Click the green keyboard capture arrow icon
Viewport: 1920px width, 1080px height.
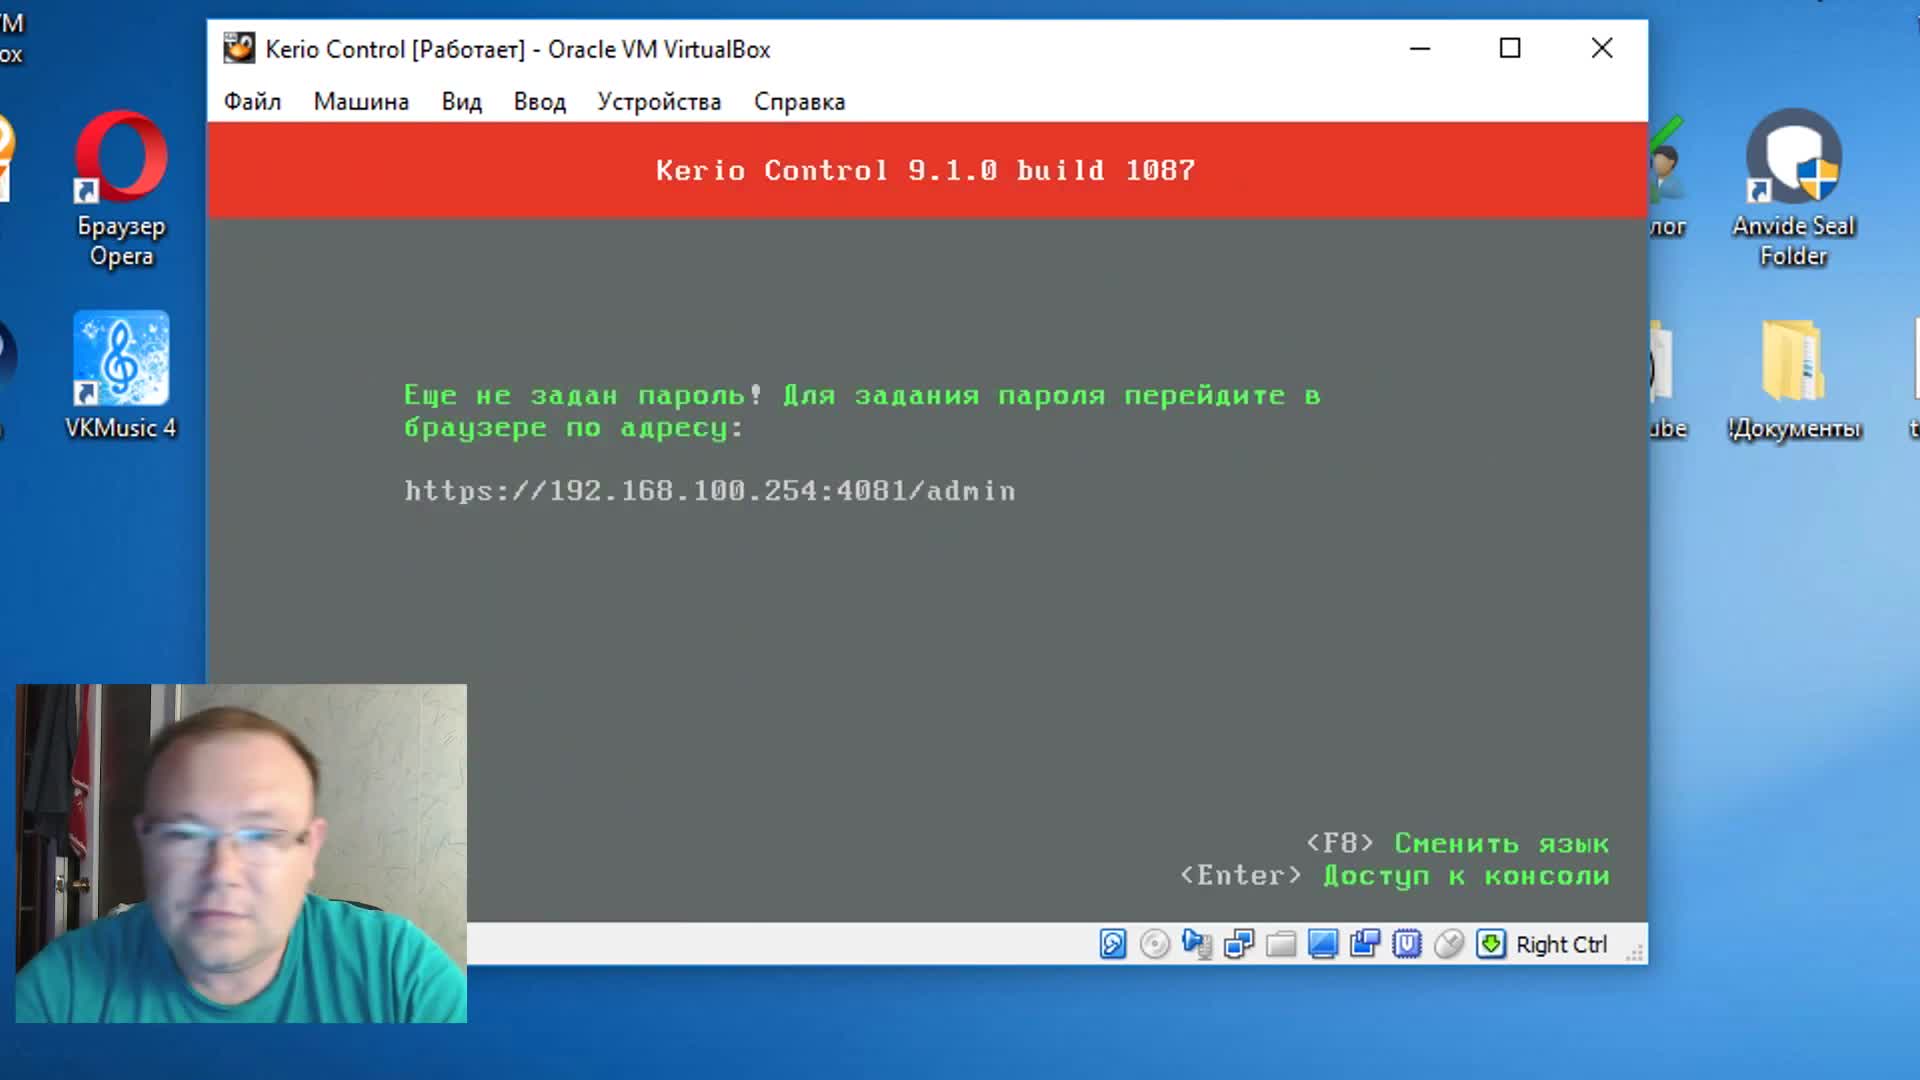pyautogui.click(x=1491, y=944)
